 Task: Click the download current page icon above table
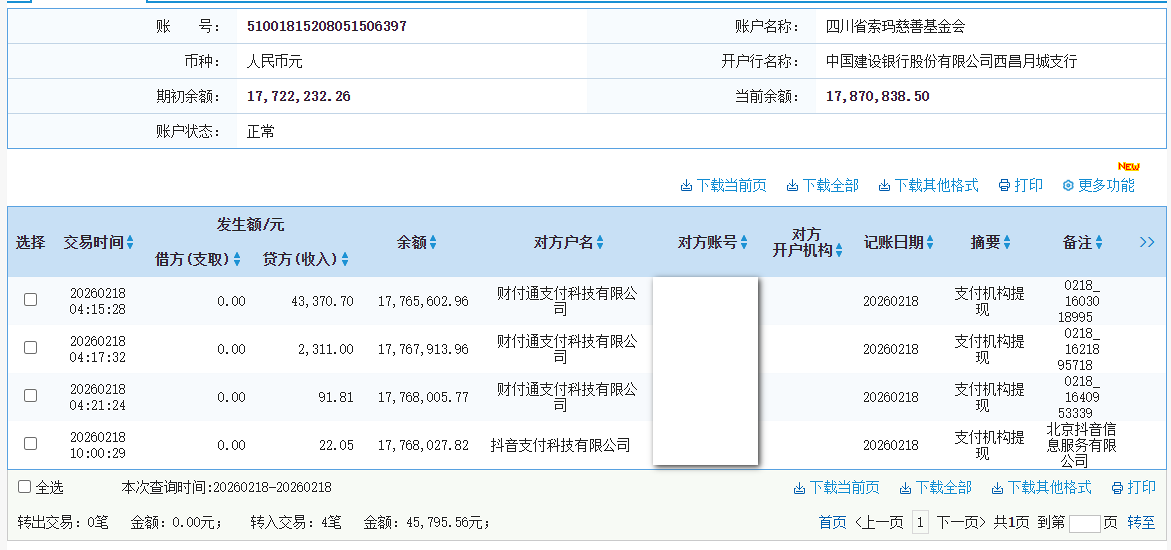pos(686,186)
